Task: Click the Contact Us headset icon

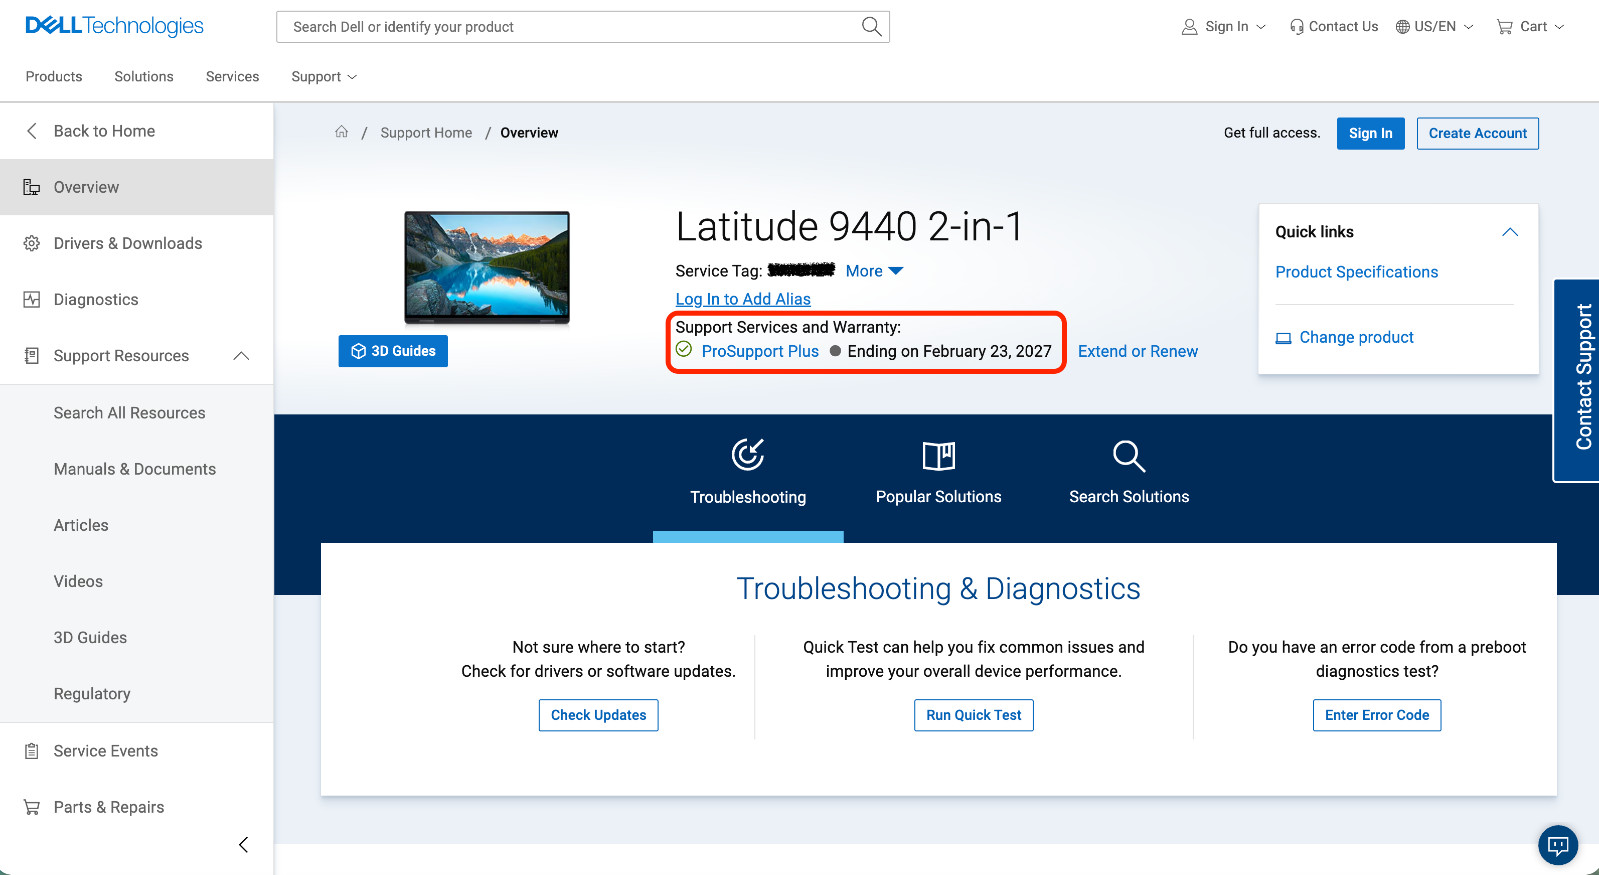Action: pos(1297,27)
